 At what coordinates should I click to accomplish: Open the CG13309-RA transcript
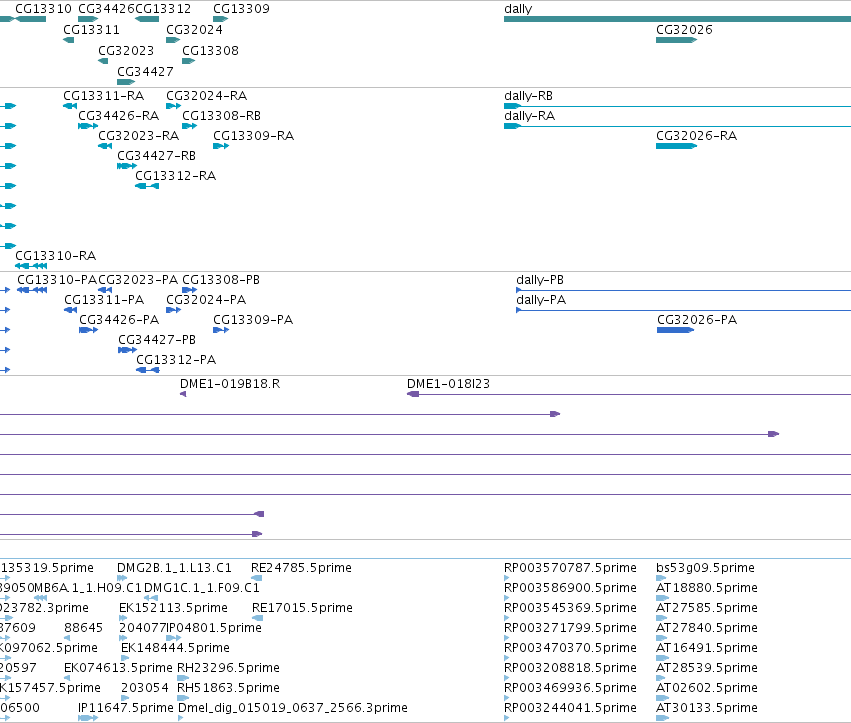[221, 146]
